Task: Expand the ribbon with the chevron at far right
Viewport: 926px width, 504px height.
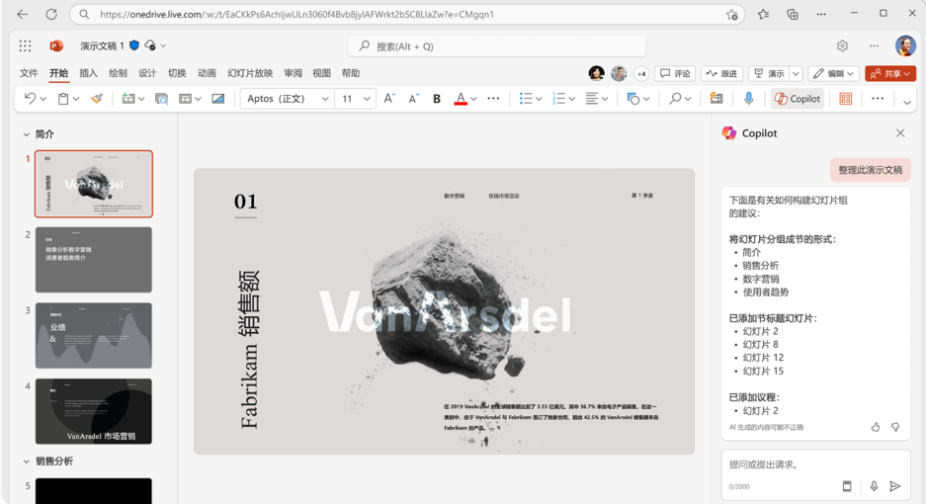Action: 907,102
